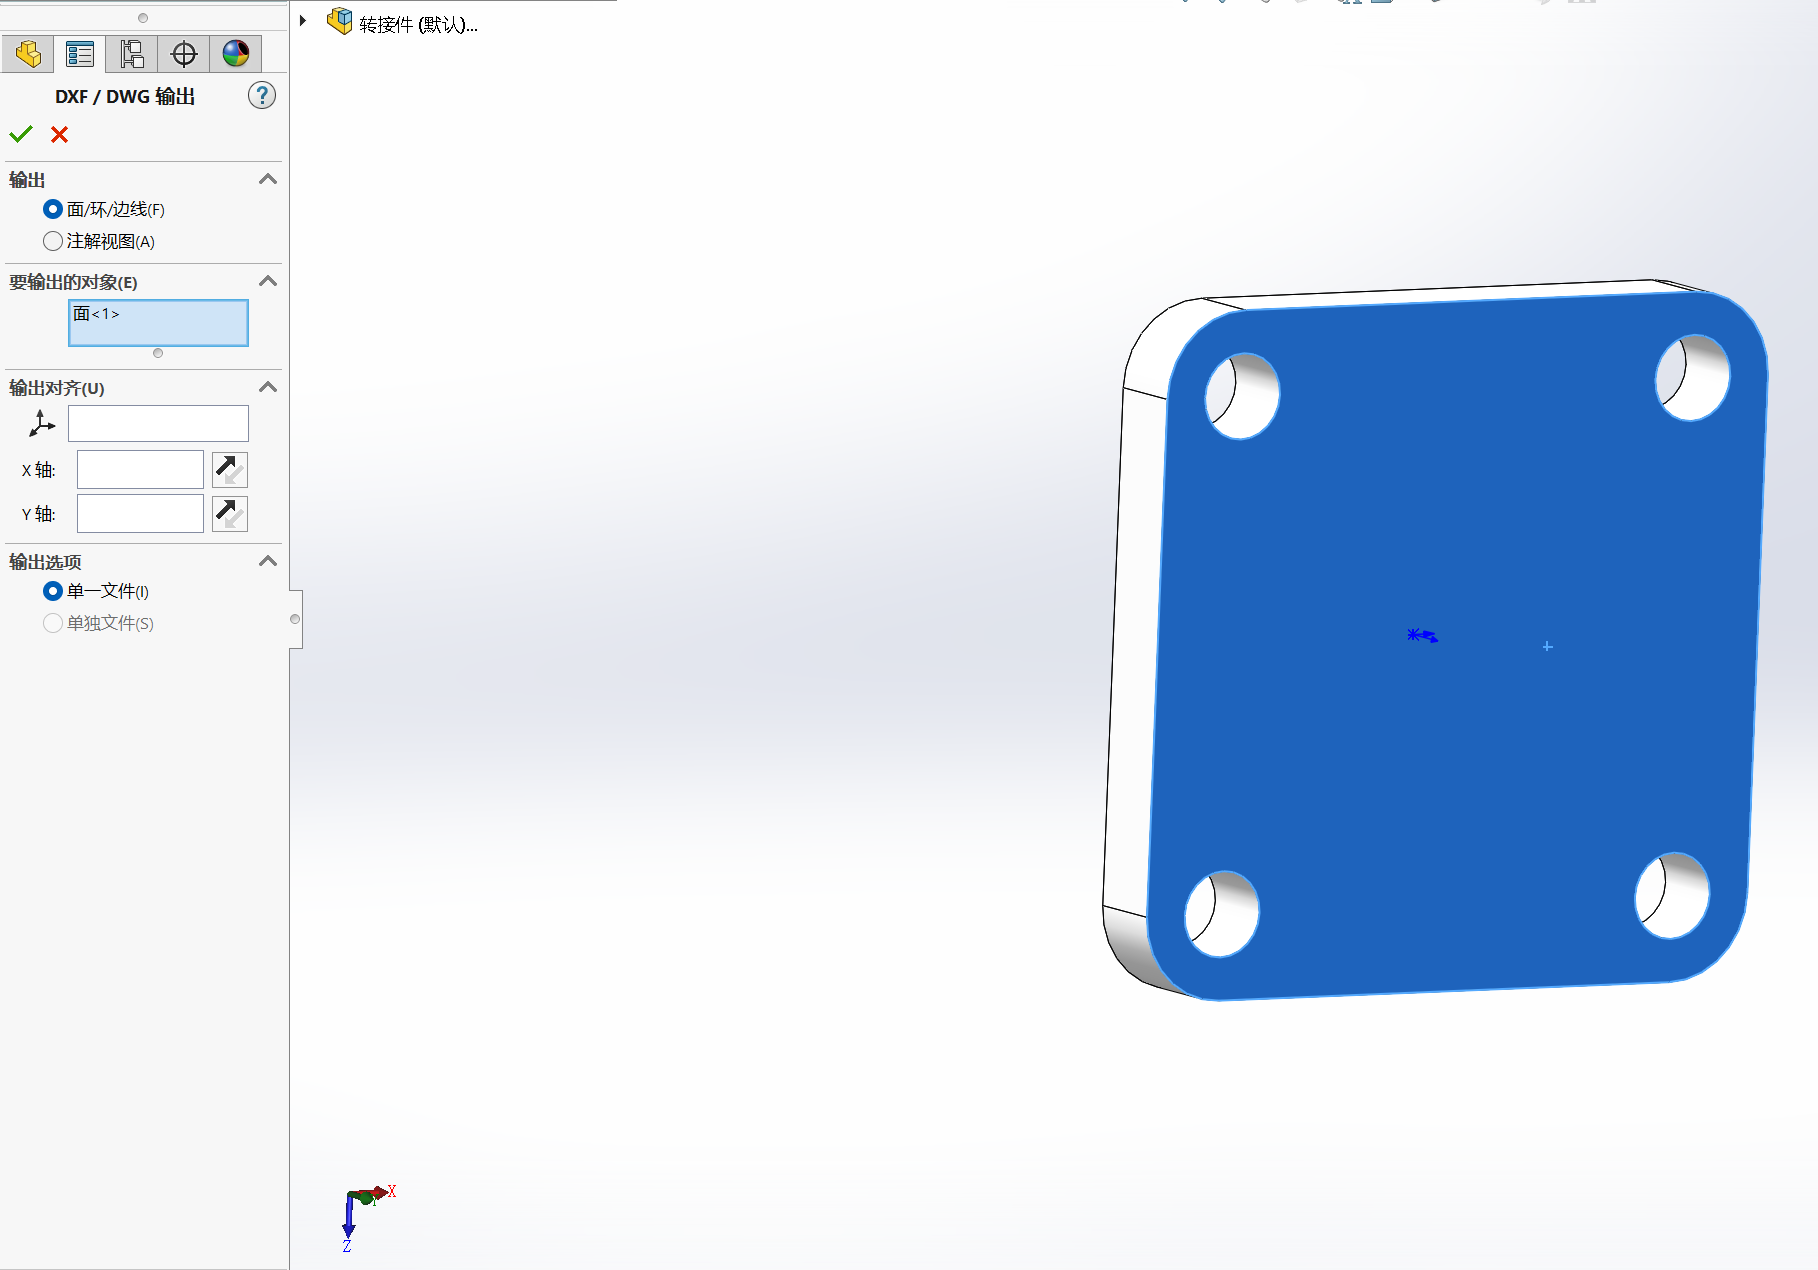Open help for DXF / DWG 输出

pyautogui.click(x=262, y=95)
